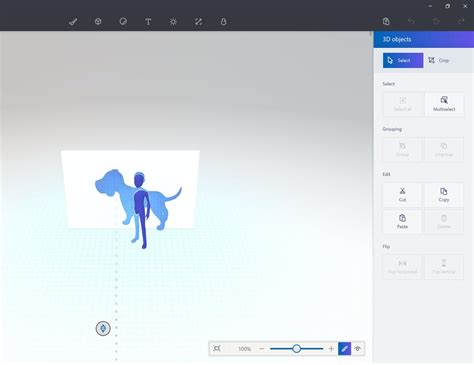This screenshot has height=365, width=474.
Task: Click the 100% zoom value field
Action: point(244,349)
